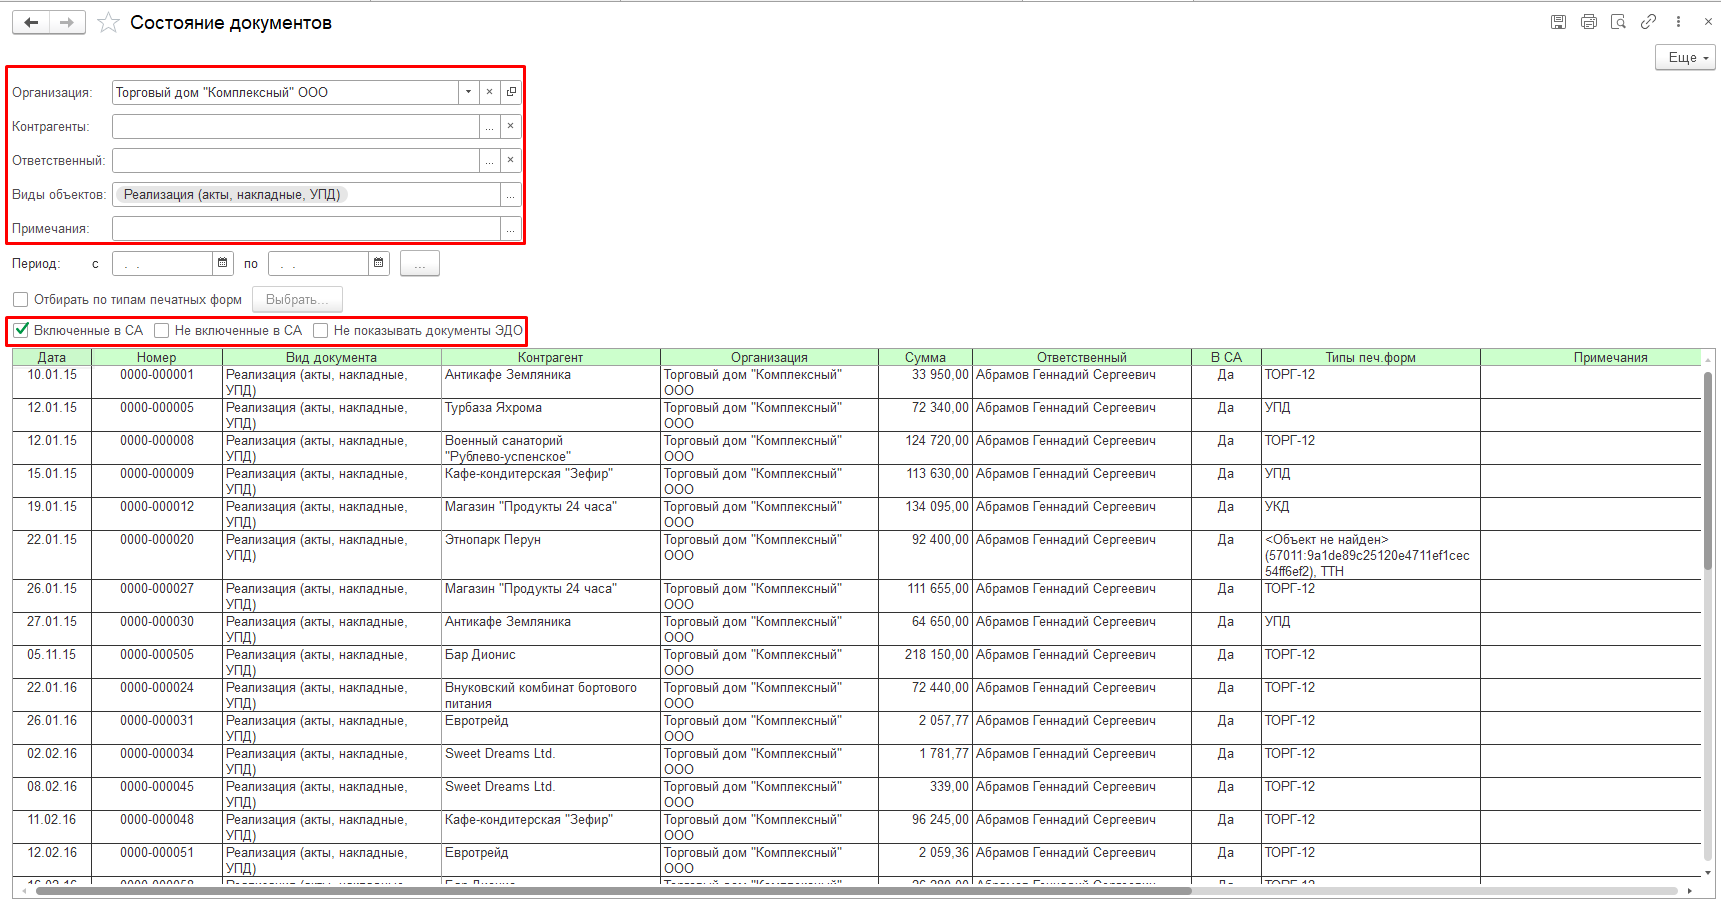Add page to favorites with star icon

click(x=108, y=23)
